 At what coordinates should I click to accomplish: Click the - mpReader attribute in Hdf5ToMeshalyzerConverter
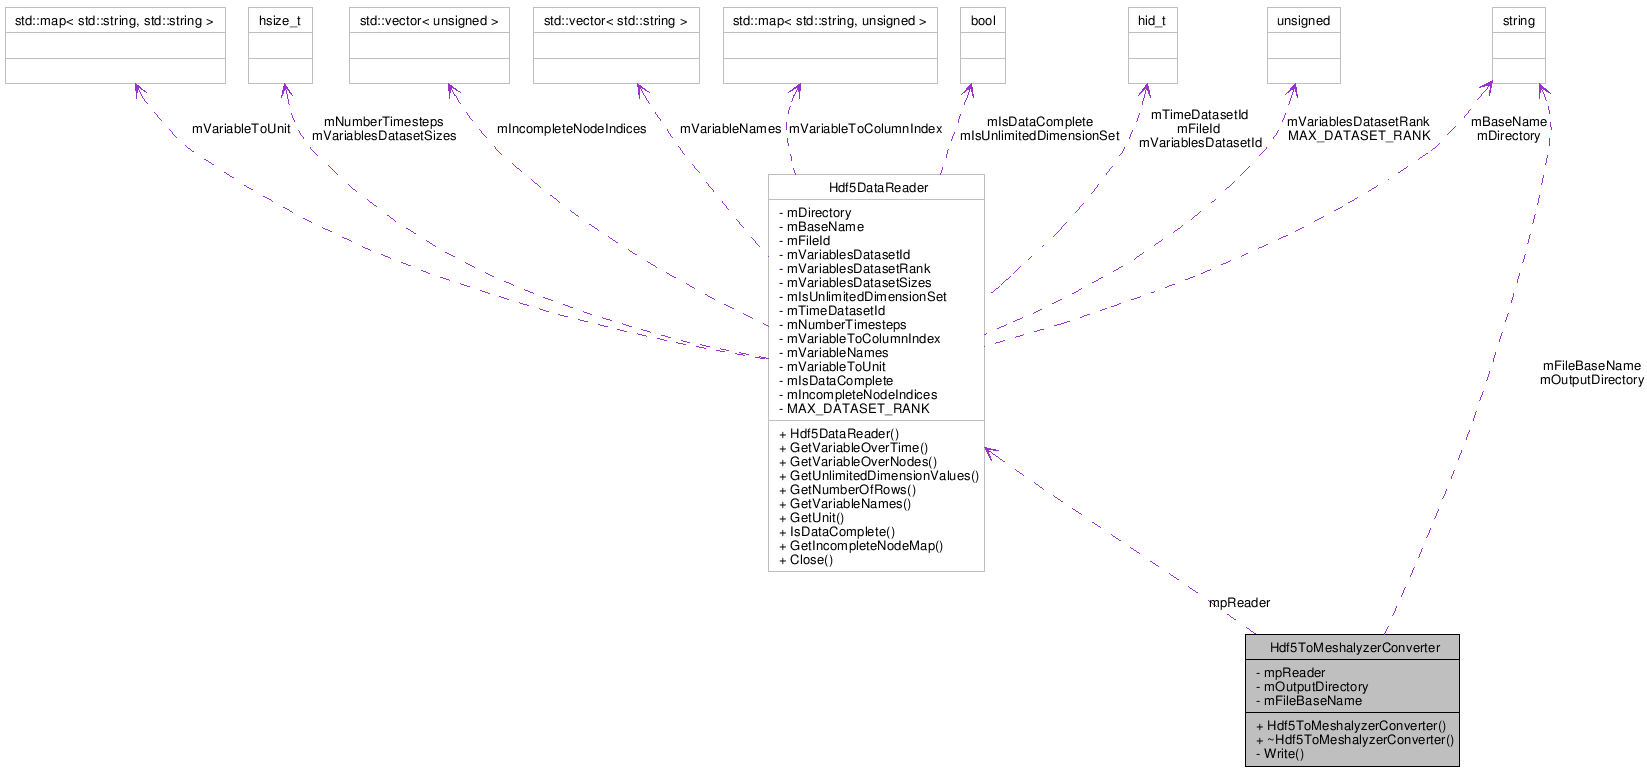[1291, 673]
